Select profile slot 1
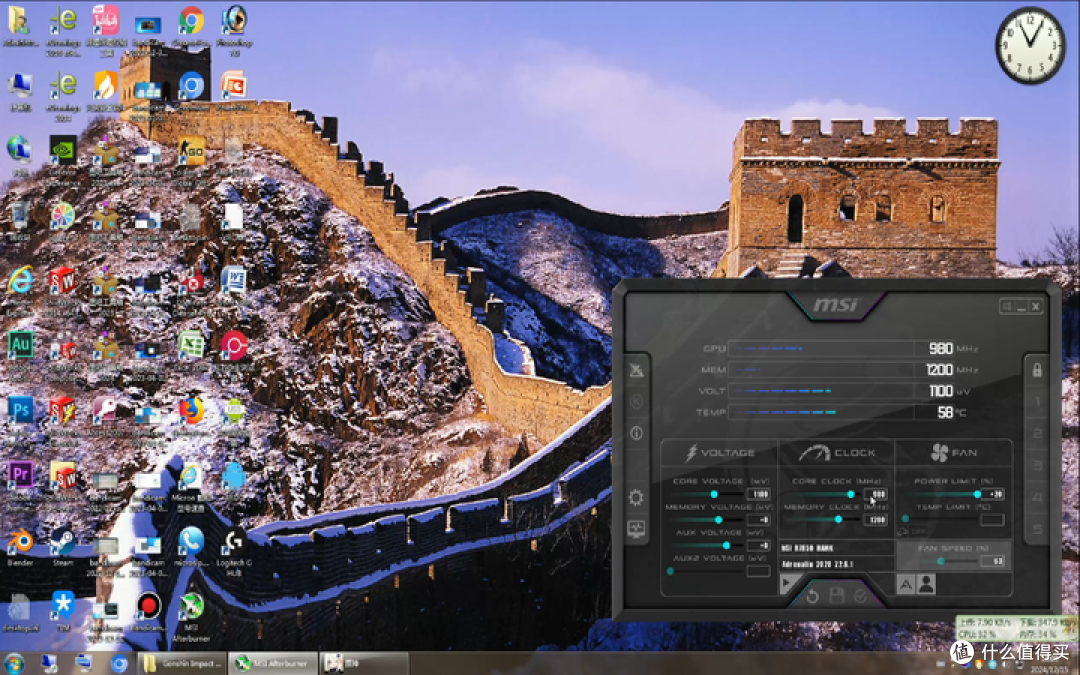Screen dimensions: 1080x675 (x=1037, y=402)
